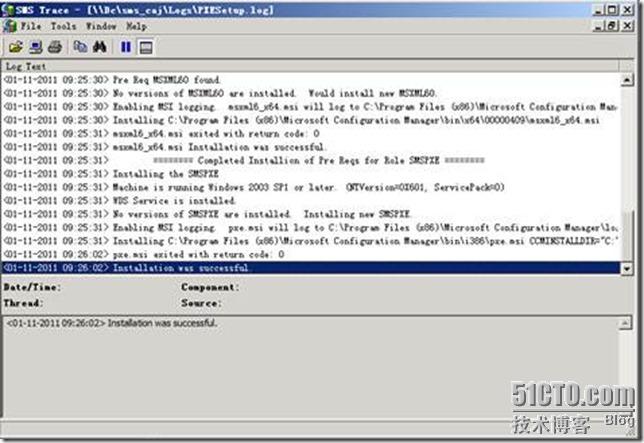The width and height of the screenshot is (644, 443).
Task: Open the File menu
Action: coord(31,26)
